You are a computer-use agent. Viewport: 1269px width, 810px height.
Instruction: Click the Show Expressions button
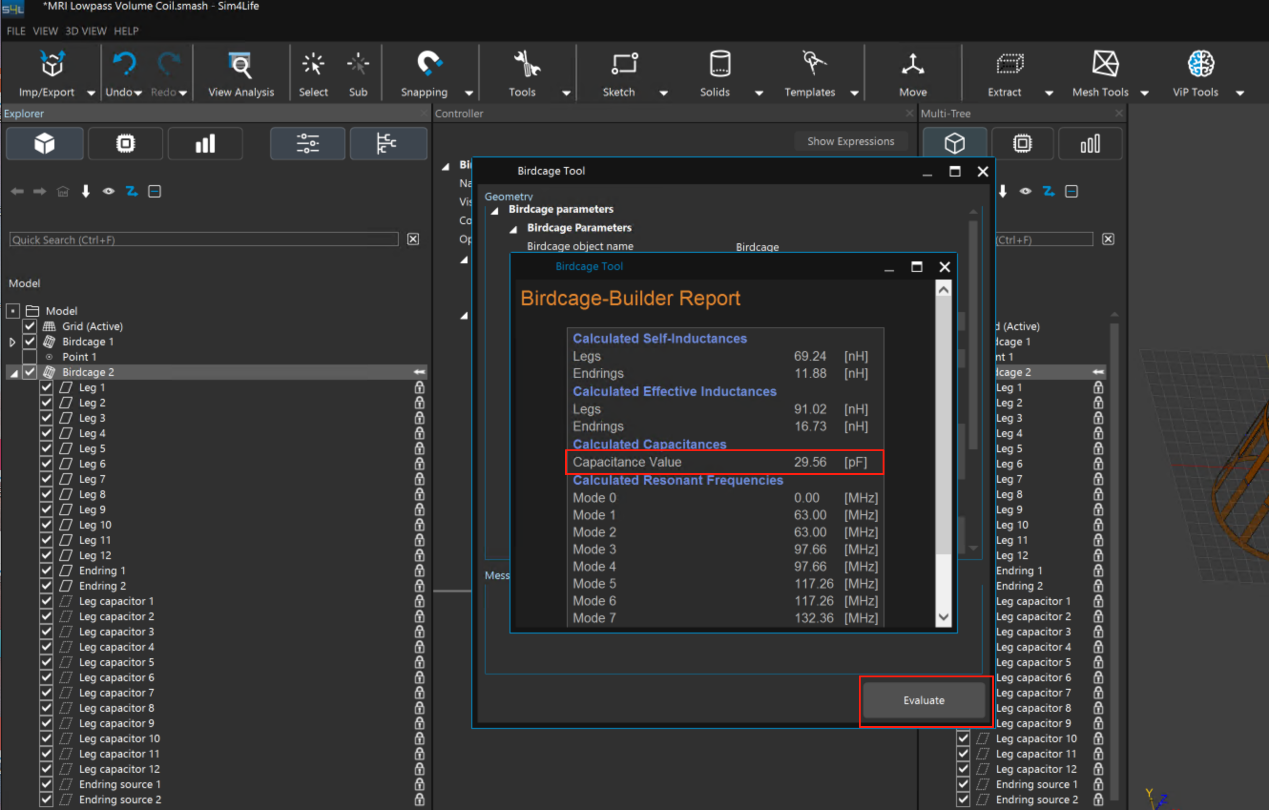(x=850, y=141)
